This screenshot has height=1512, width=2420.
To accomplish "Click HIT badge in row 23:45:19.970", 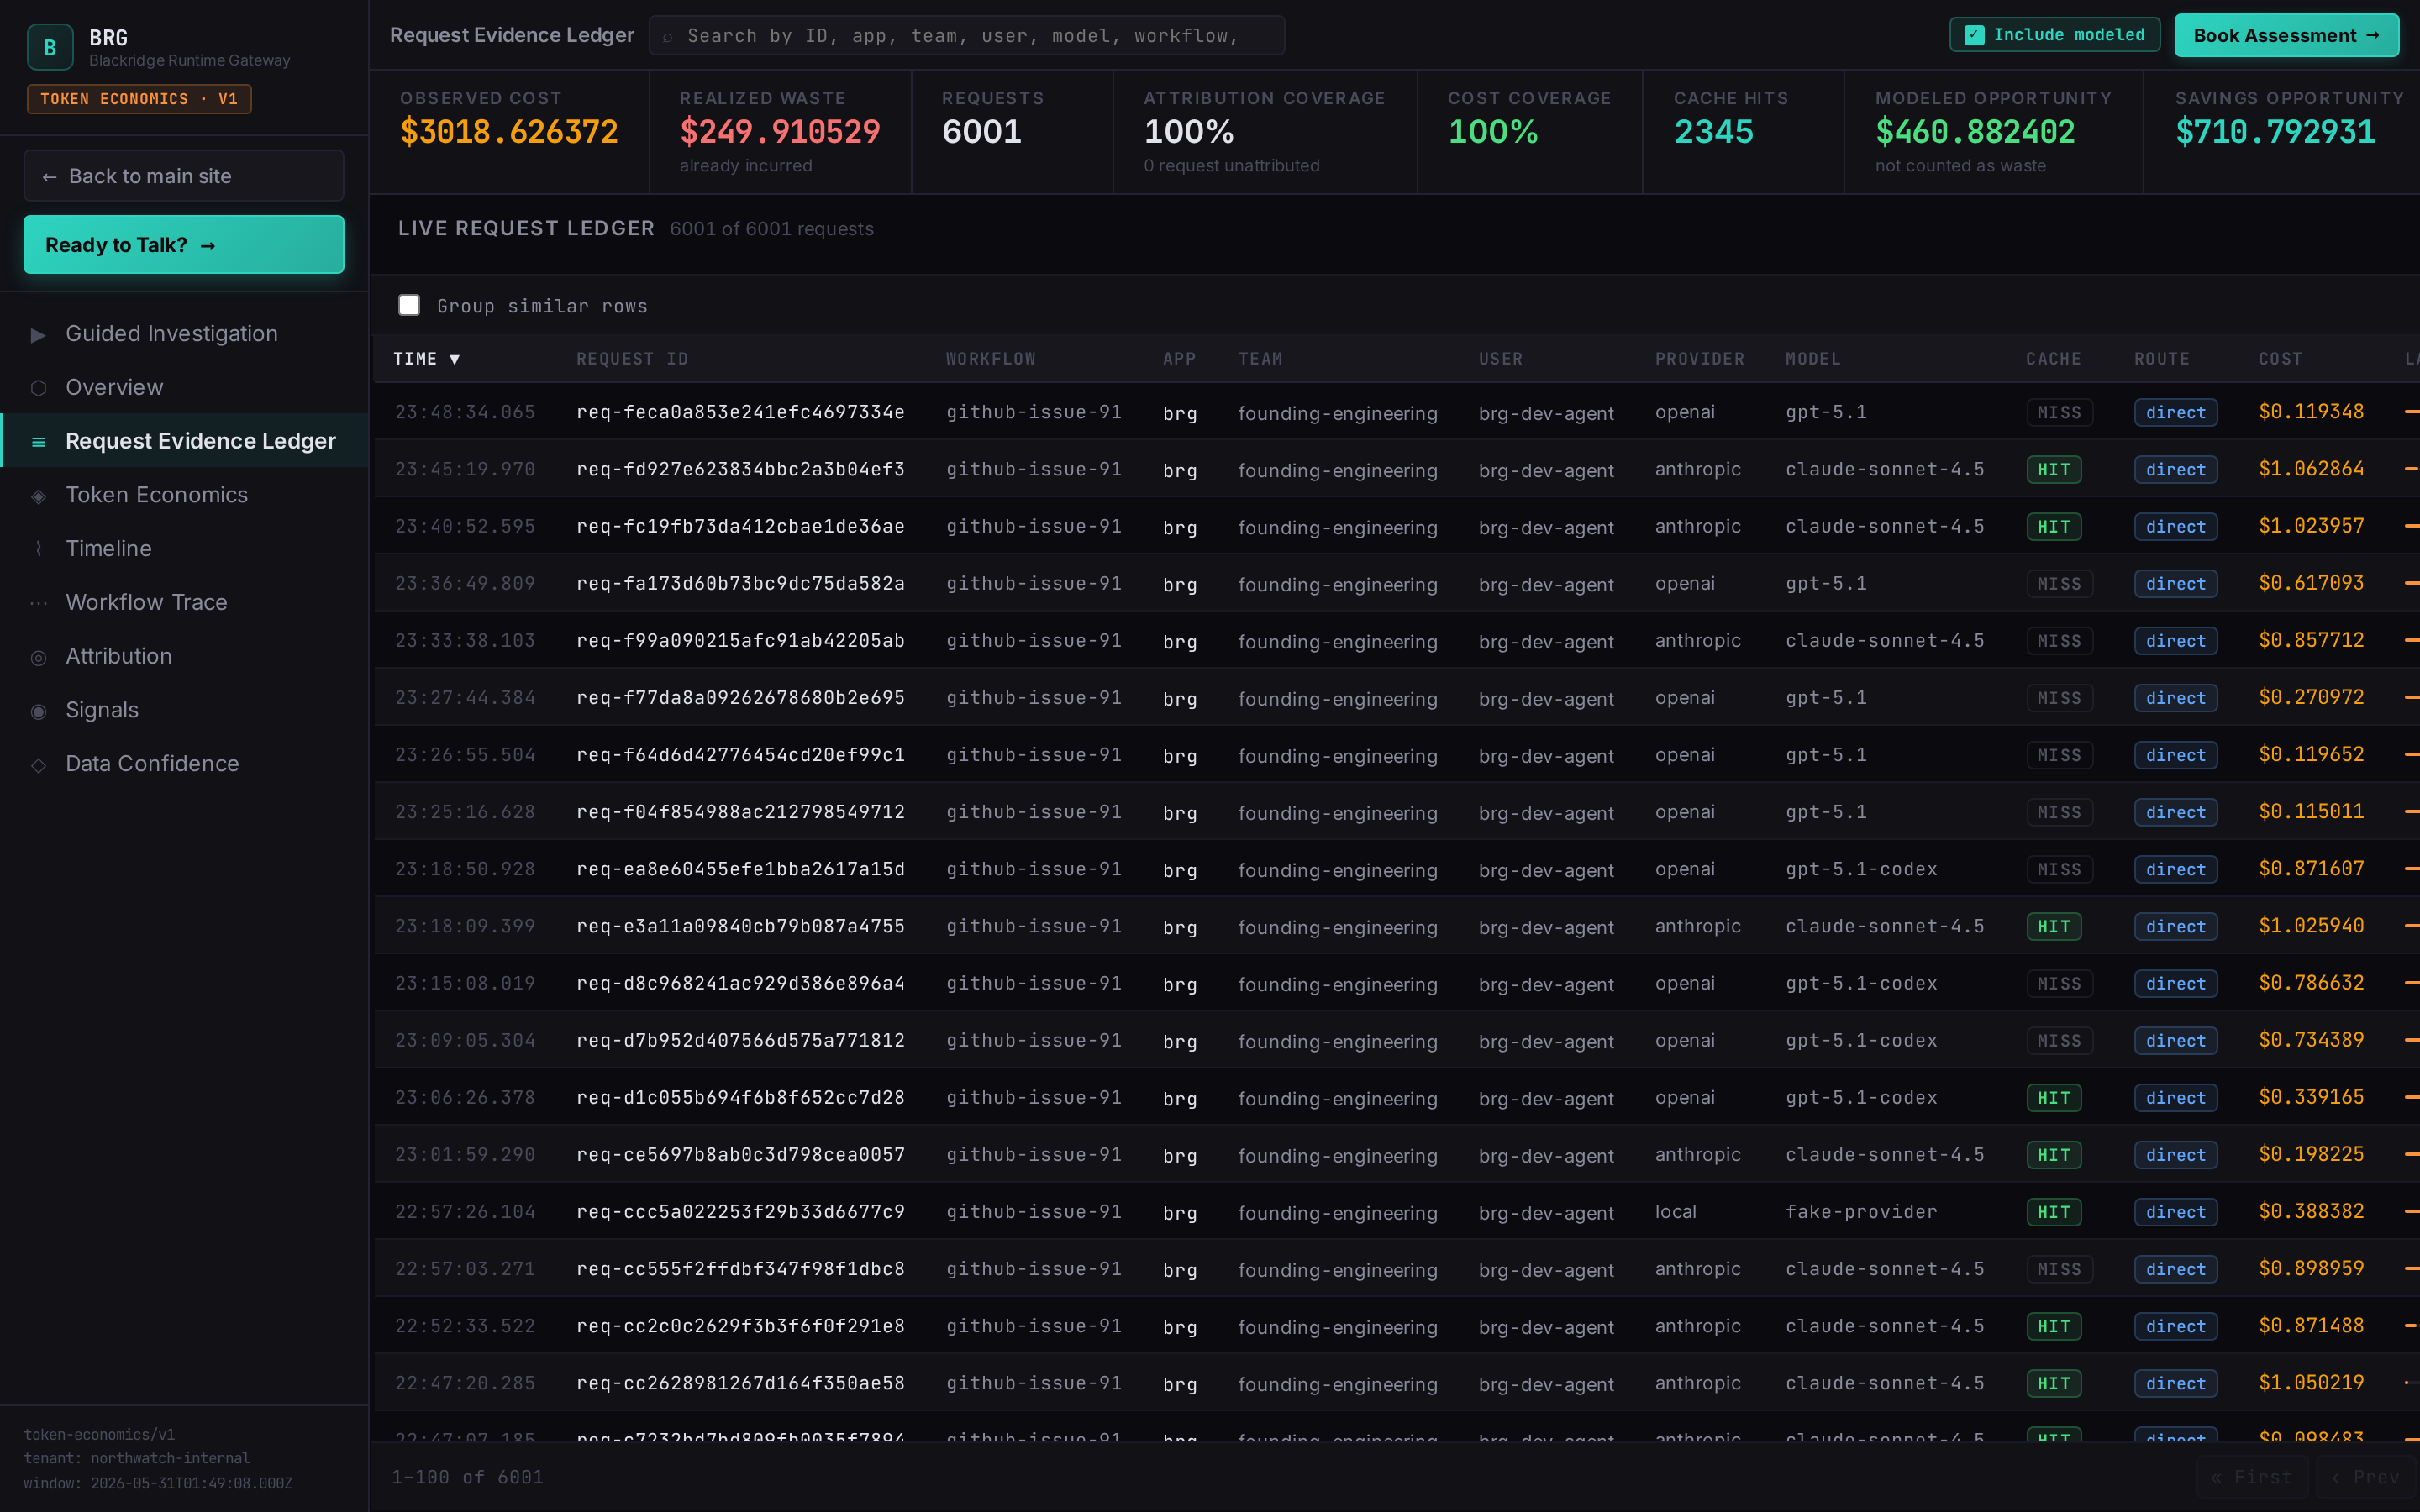I will 2053,470.
